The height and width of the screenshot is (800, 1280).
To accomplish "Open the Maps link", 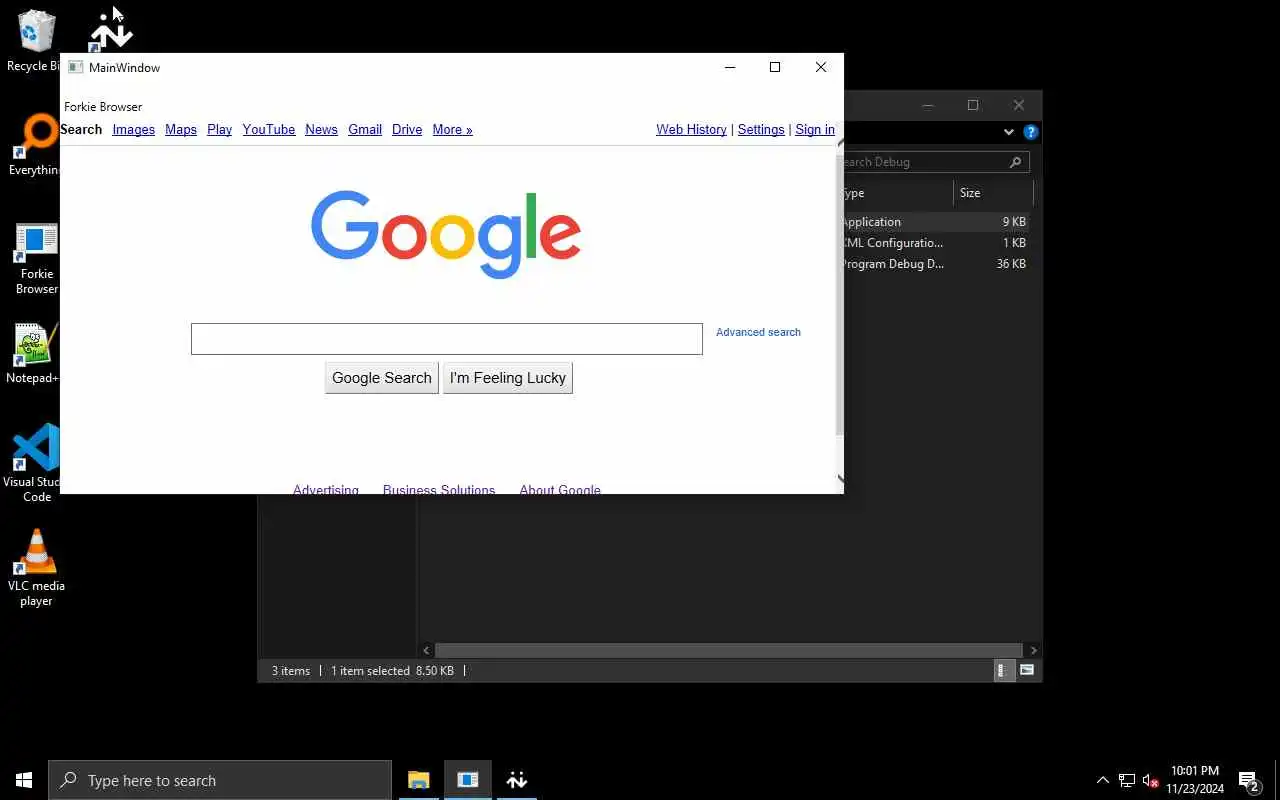I will click(181, 129).
